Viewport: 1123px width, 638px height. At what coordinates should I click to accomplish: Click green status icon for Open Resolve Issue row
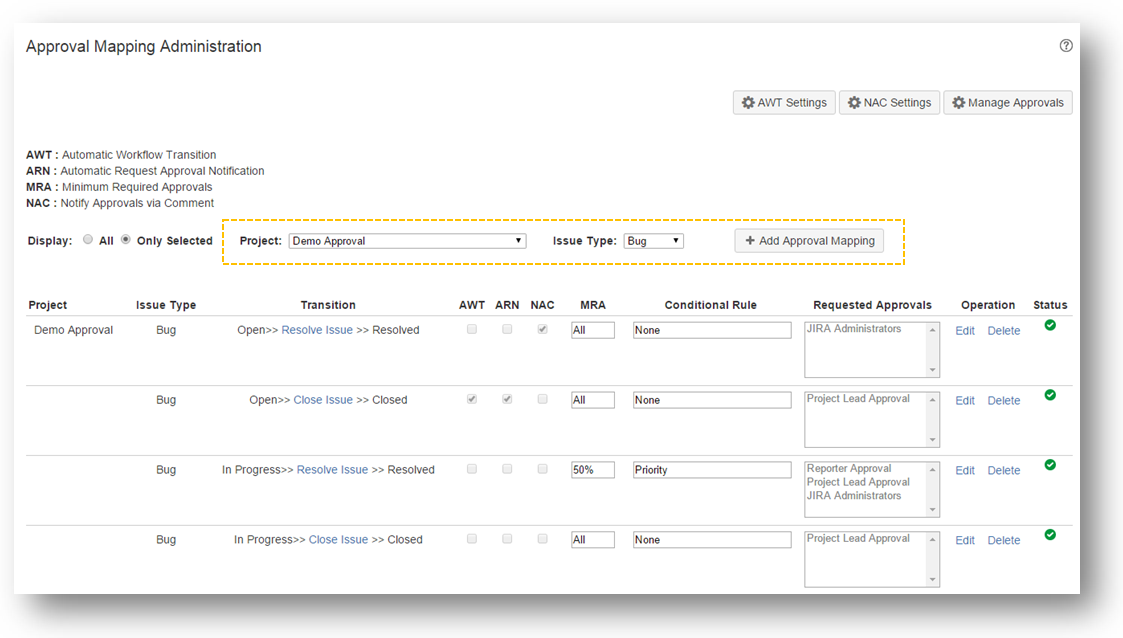pos(1050,325)
